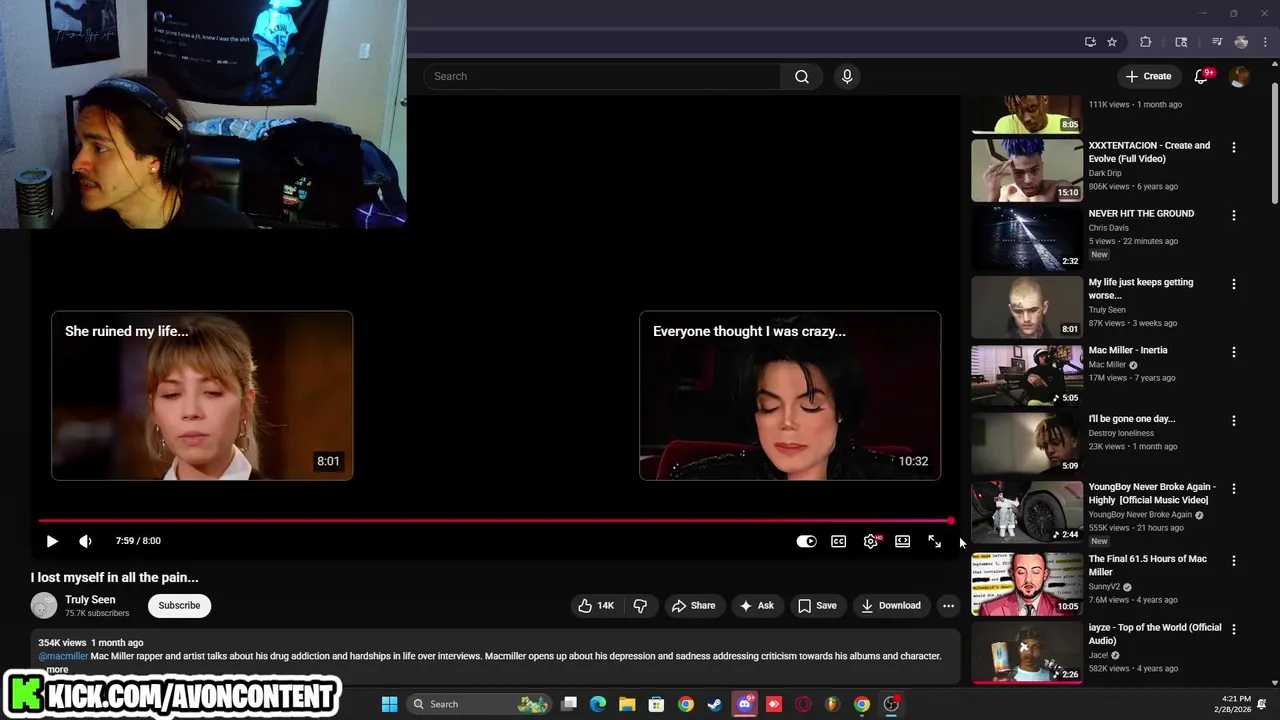Open menu for Mac Miller - Inertia

pyautogui.click(x=1233, y=352)
